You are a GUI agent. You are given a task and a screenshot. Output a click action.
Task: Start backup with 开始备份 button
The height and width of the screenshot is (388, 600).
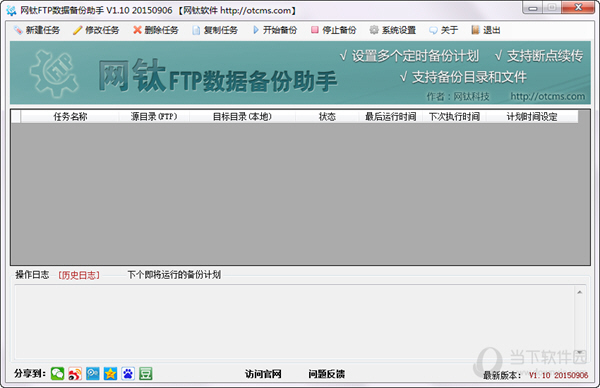pyautogui.click(x=275, y=30)
